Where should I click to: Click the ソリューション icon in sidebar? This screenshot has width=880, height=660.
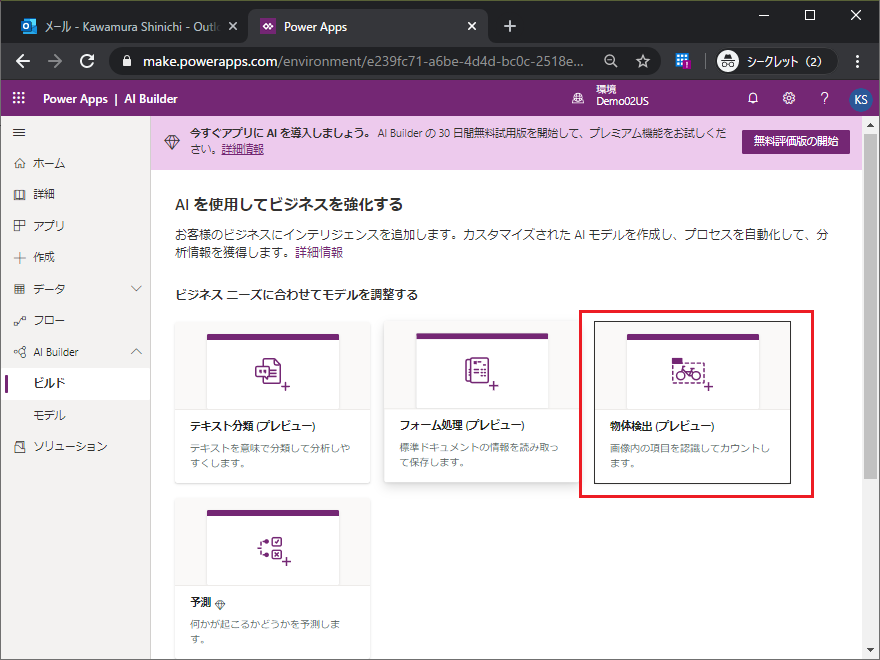(20, 447)
